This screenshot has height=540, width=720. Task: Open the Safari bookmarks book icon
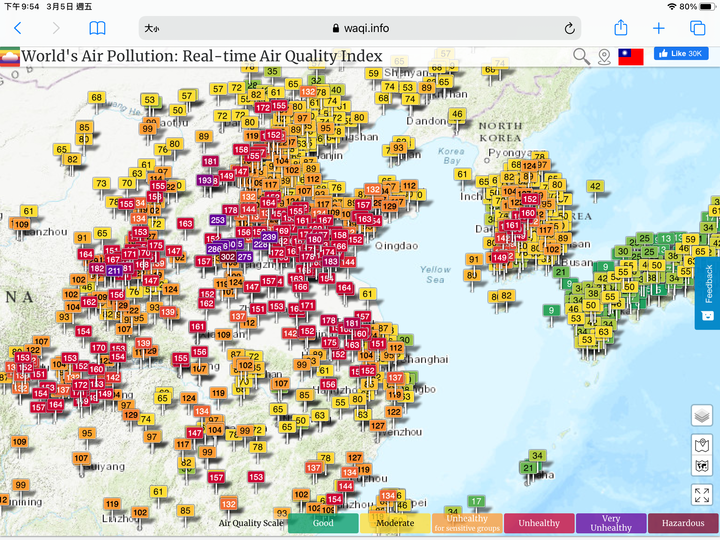tap(97, 28)
